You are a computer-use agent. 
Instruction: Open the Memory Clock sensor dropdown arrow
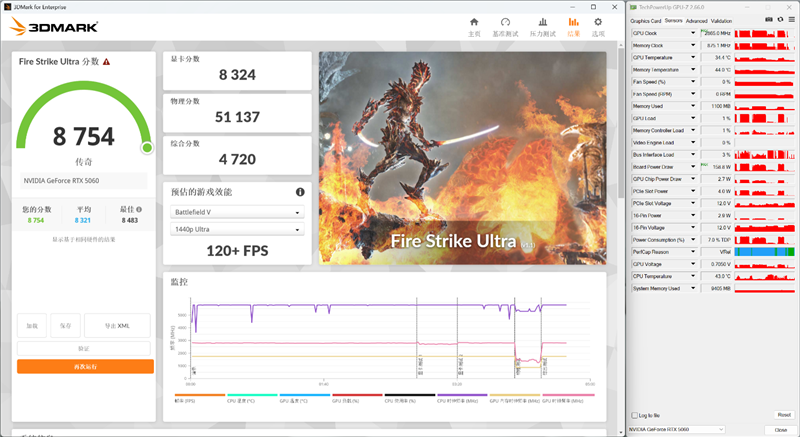click(693, 45)
